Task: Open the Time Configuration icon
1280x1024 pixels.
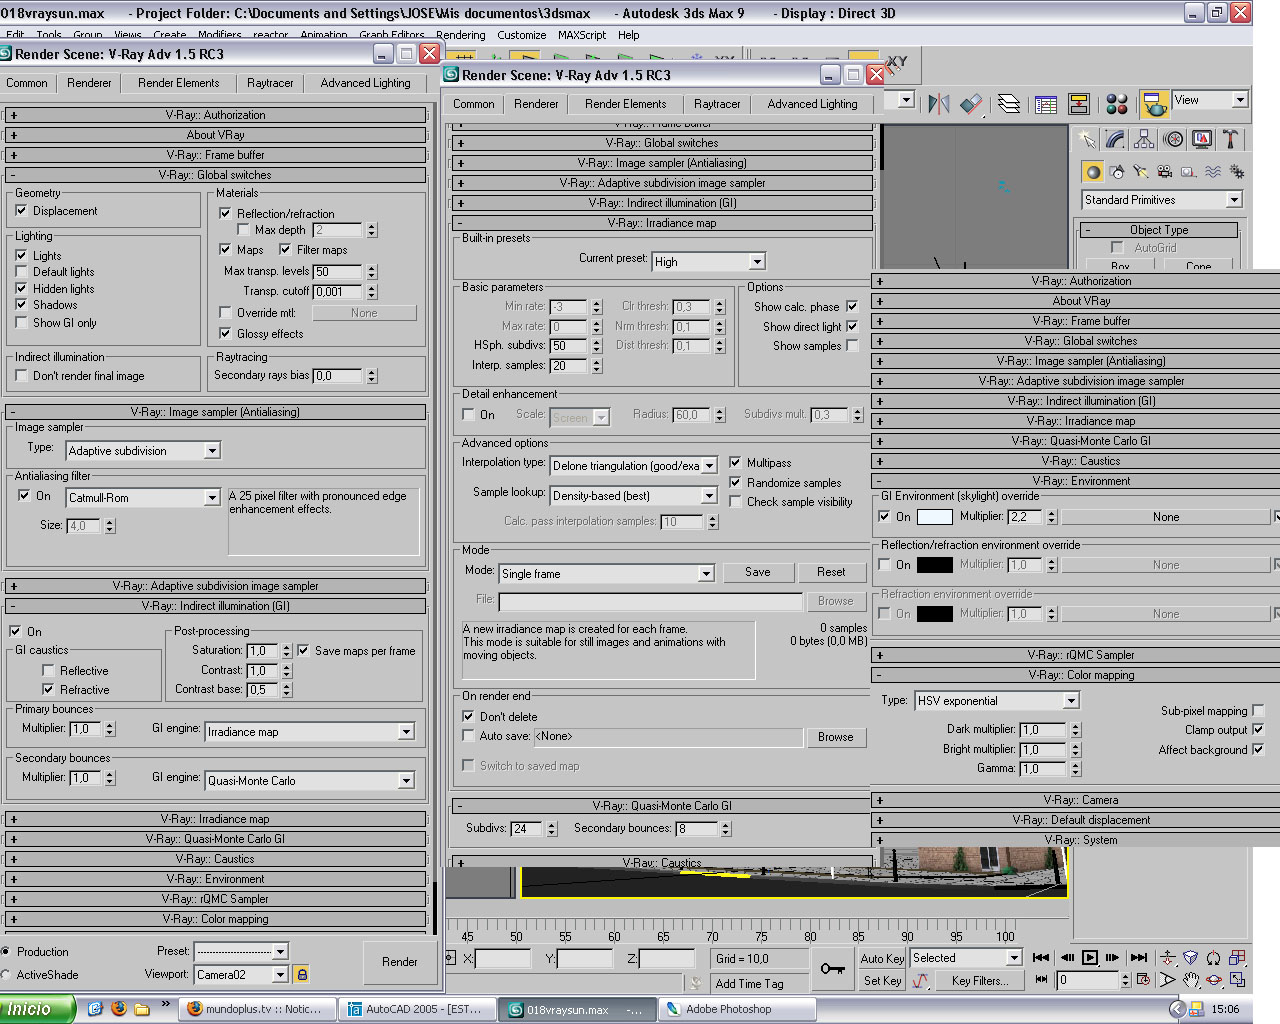Action: pos(1142,980)
